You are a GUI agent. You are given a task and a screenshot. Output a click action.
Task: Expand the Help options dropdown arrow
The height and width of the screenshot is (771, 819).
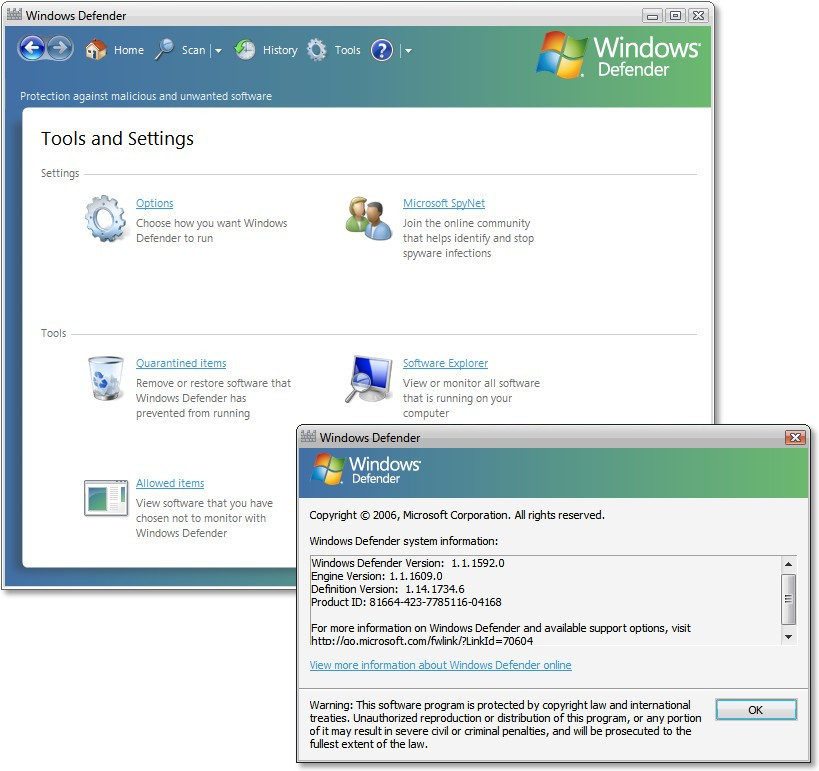[408, 51]
